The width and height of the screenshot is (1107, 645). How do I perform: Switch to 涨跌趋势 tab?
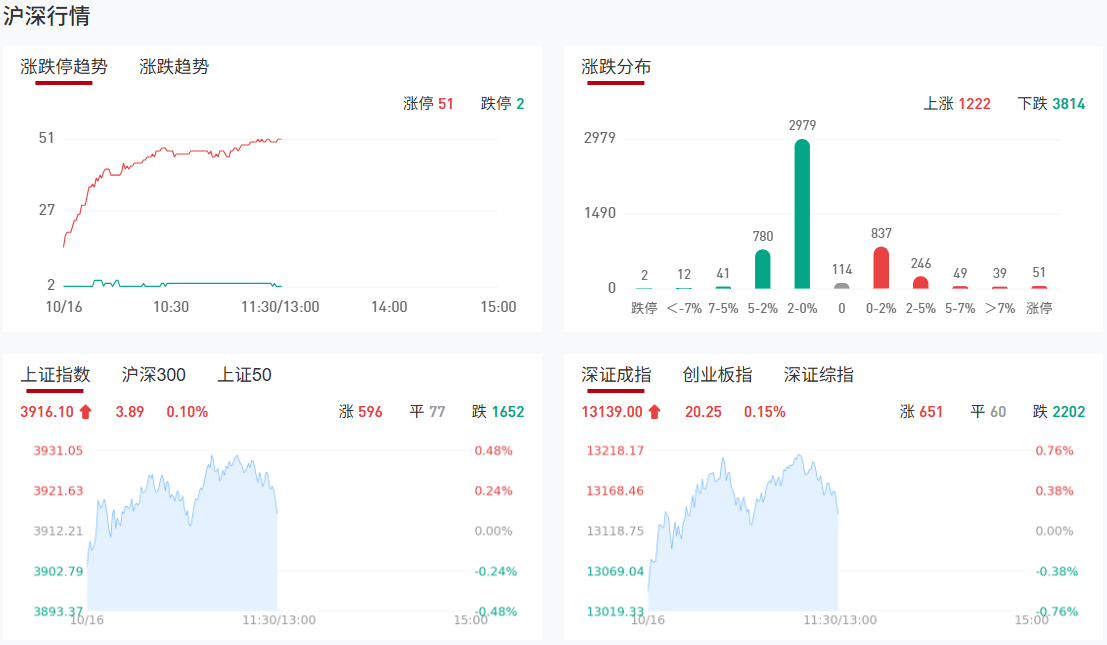pos(174,67)
